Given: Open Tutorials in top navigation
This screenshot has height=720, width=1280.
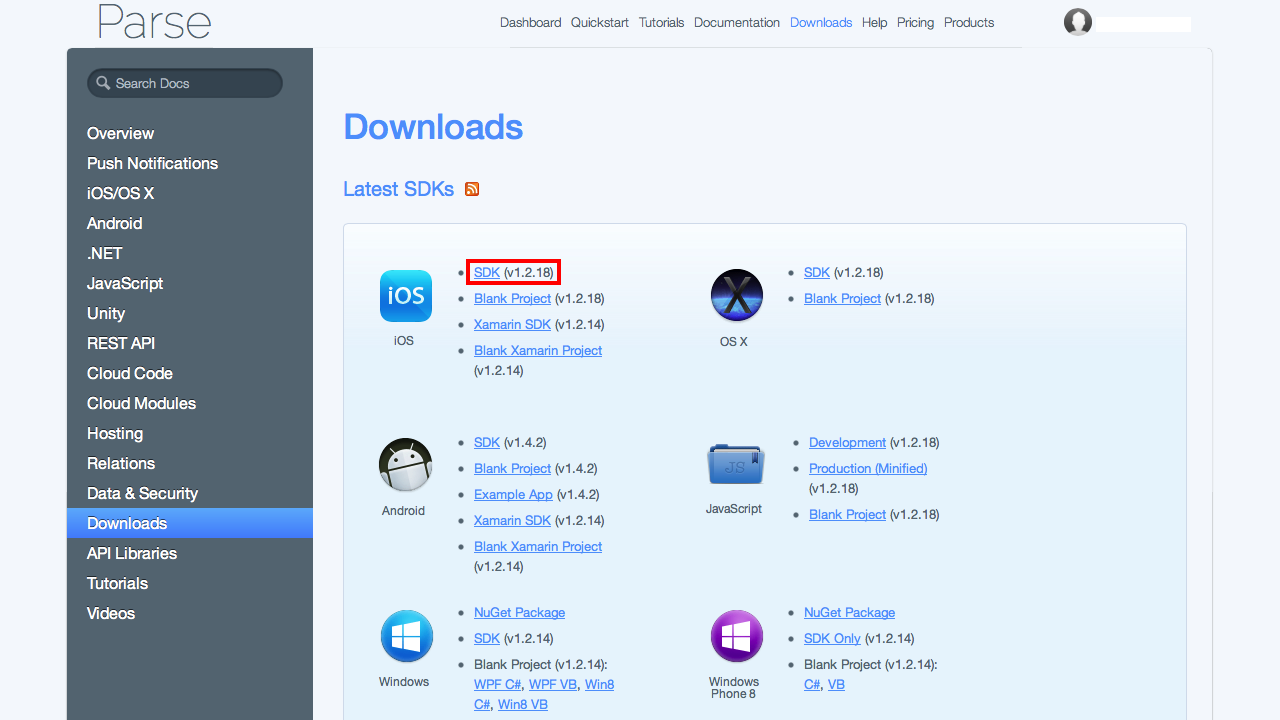Looking at the screenshot, I should [662, 22].
